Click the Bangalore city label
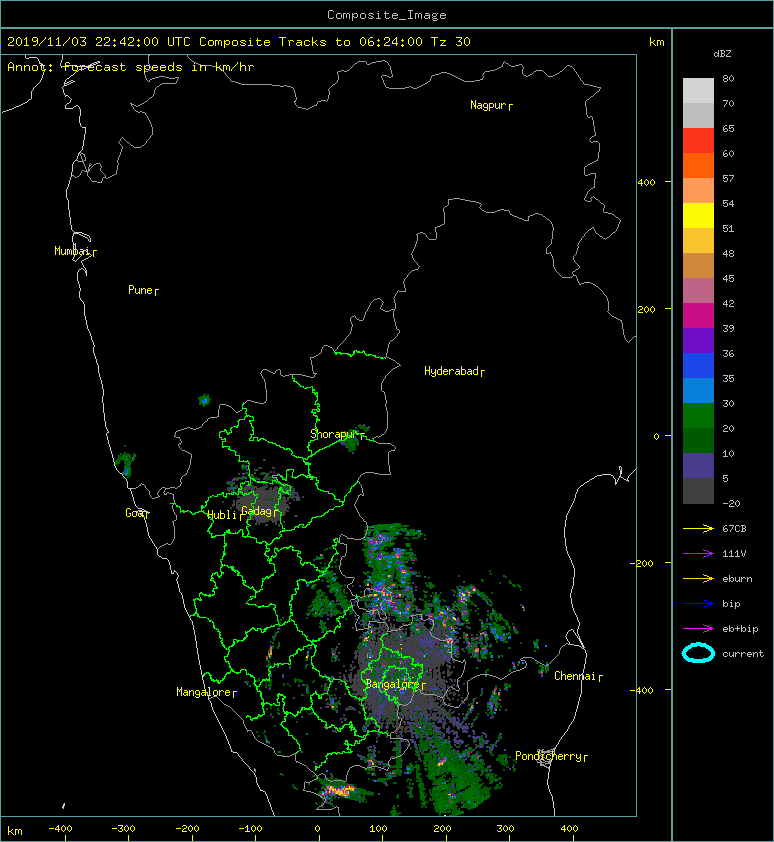 coord(392,684)
